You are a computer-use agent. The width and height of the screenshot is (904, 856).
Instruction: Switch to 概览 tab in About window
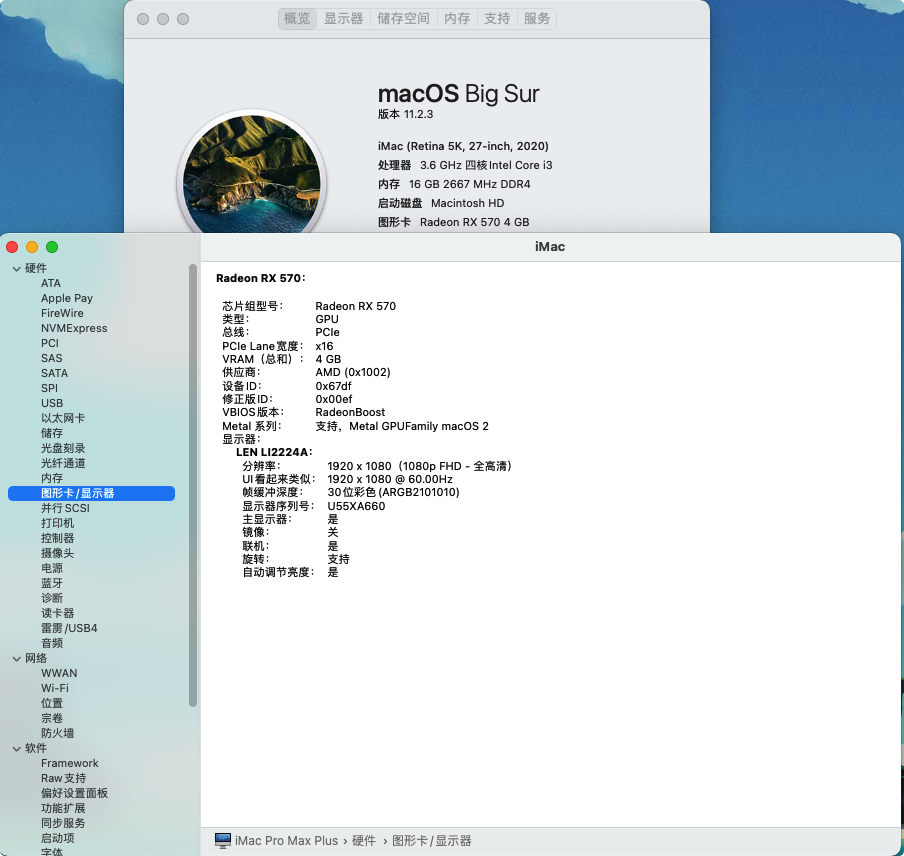297,18
